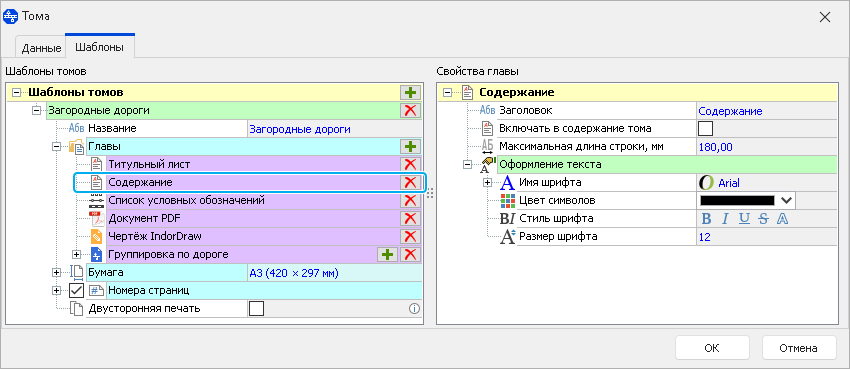The height and width of the screenshot is (369, 850).
Task: Click the Группировка по дороге icon
Action: pos(96,254)
